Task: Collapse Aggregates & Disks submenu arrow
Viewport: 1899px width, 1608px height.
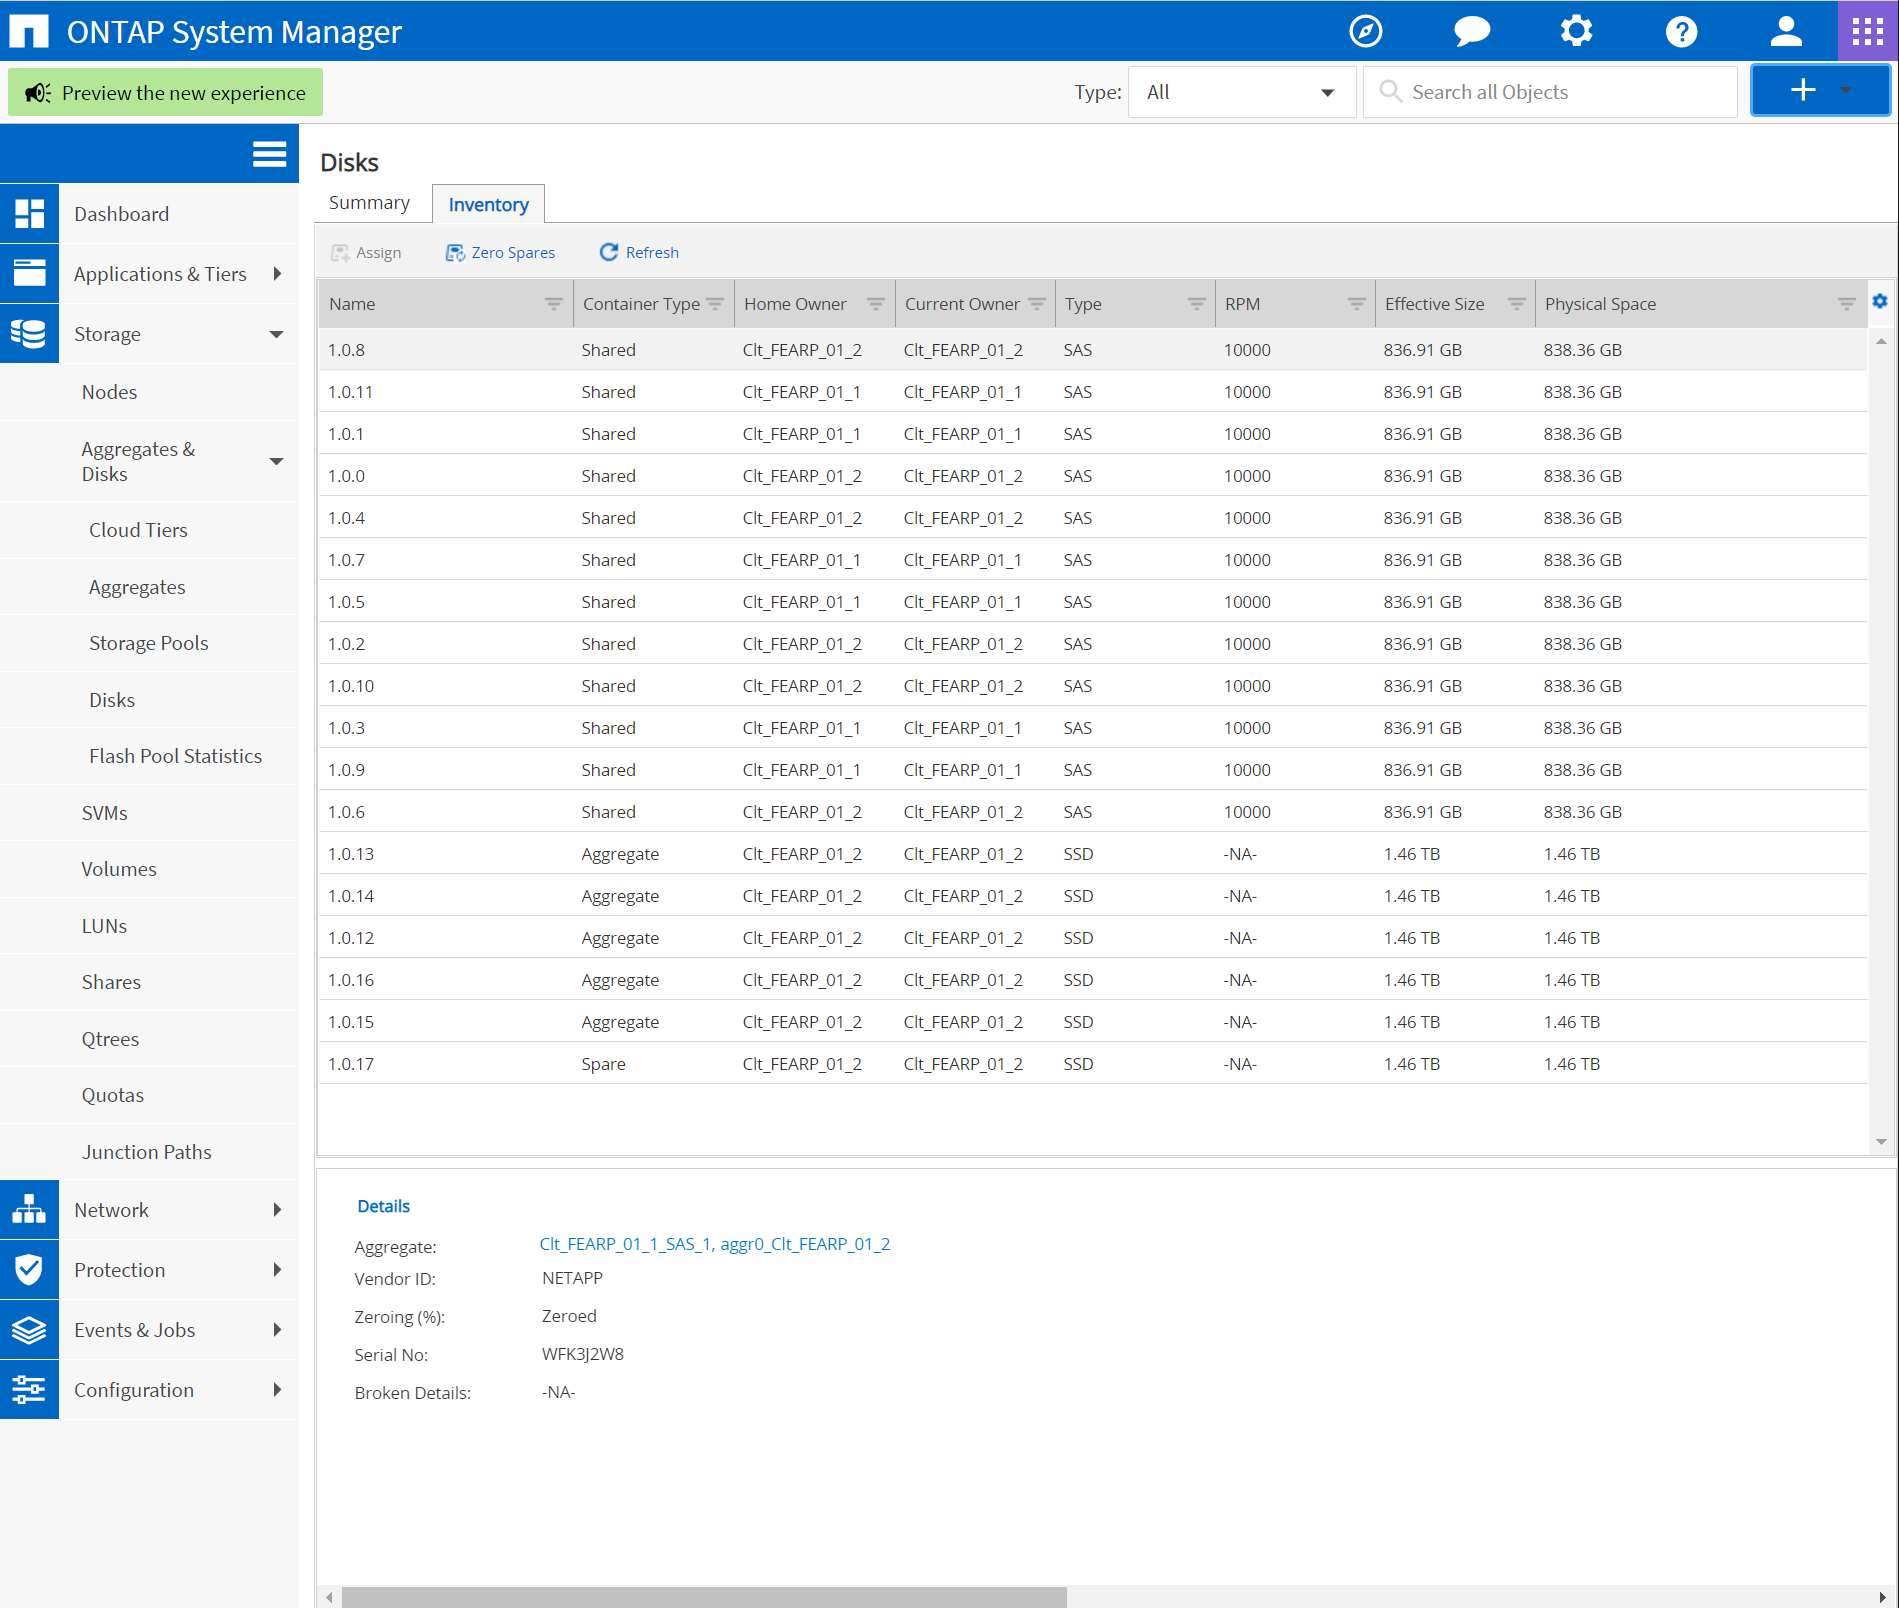Action: click(277, 461)
